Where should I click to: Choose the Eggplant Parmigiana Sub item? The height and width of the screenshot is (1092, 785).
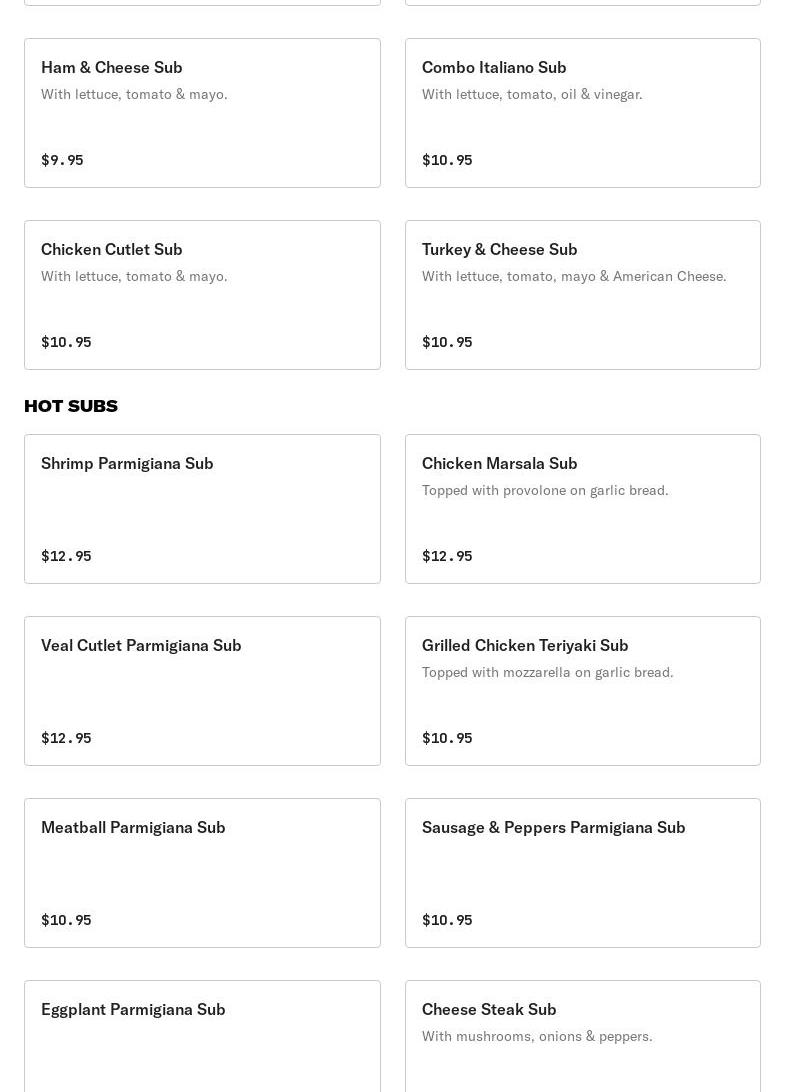tap(133, 1009)
